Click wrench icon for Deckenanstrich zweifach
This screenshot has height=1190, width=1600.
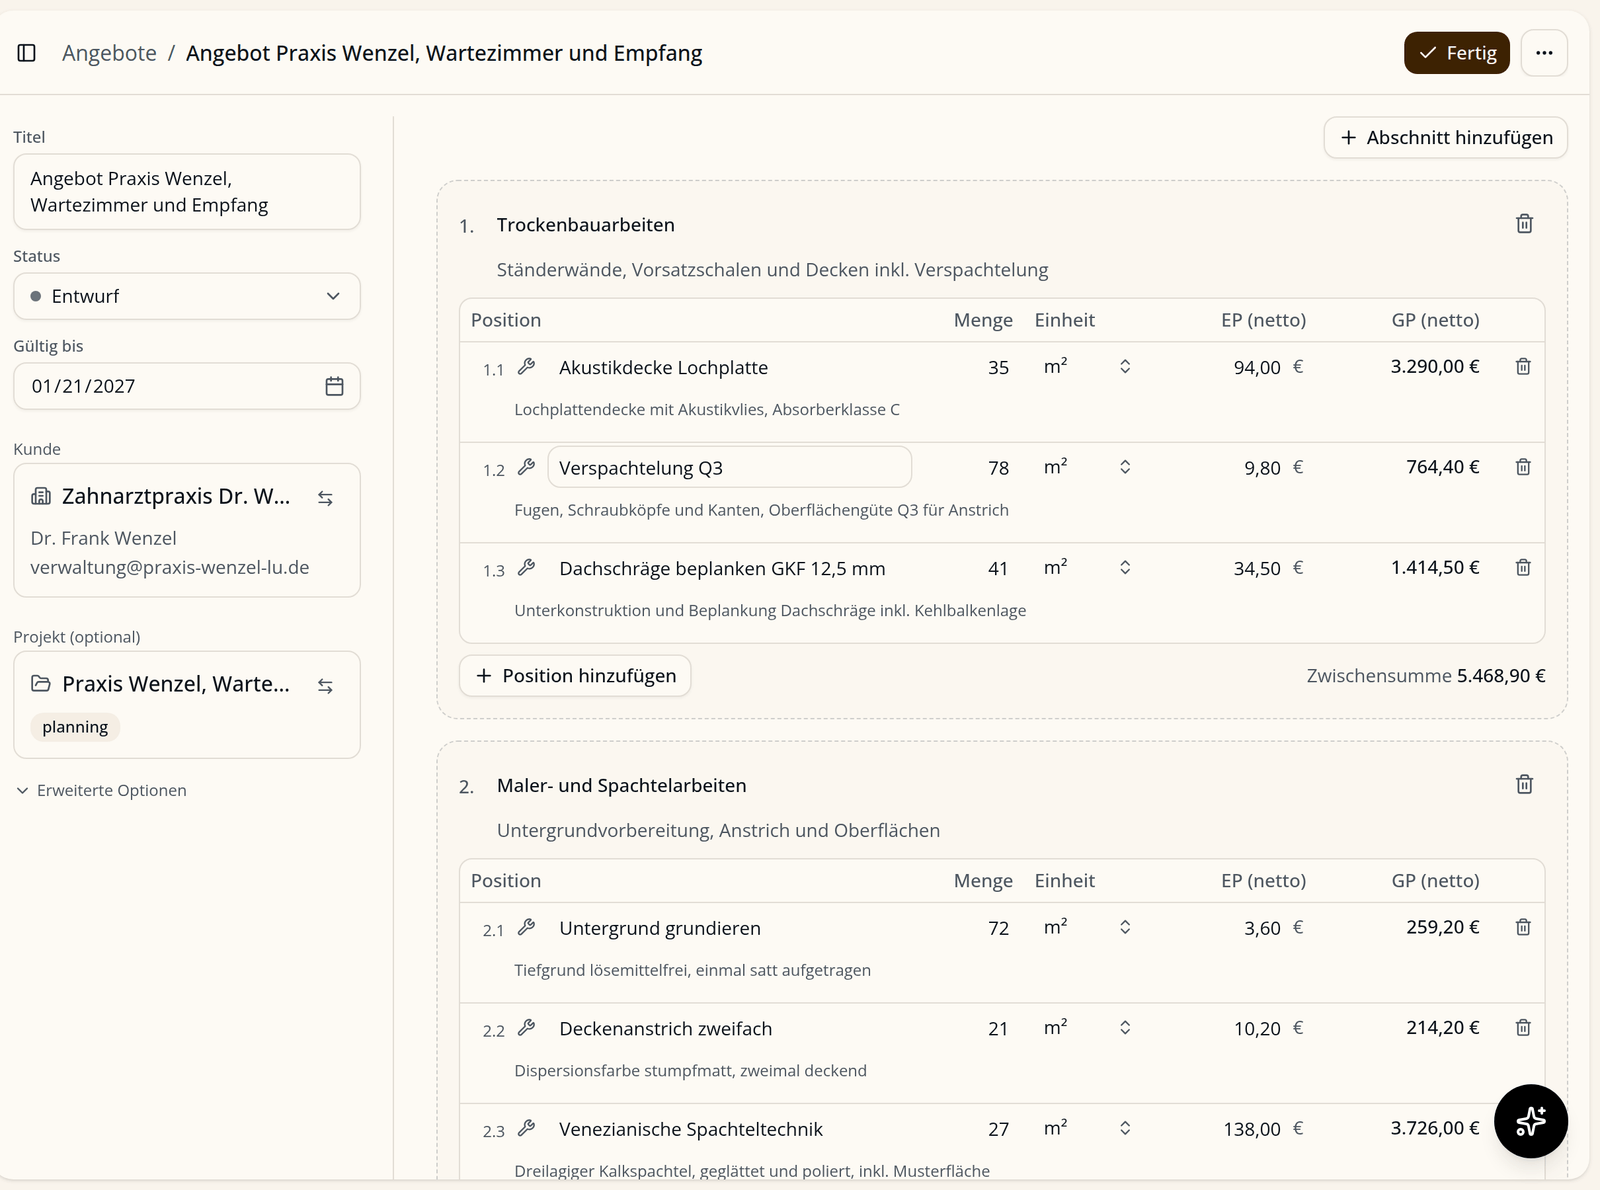527,1028
